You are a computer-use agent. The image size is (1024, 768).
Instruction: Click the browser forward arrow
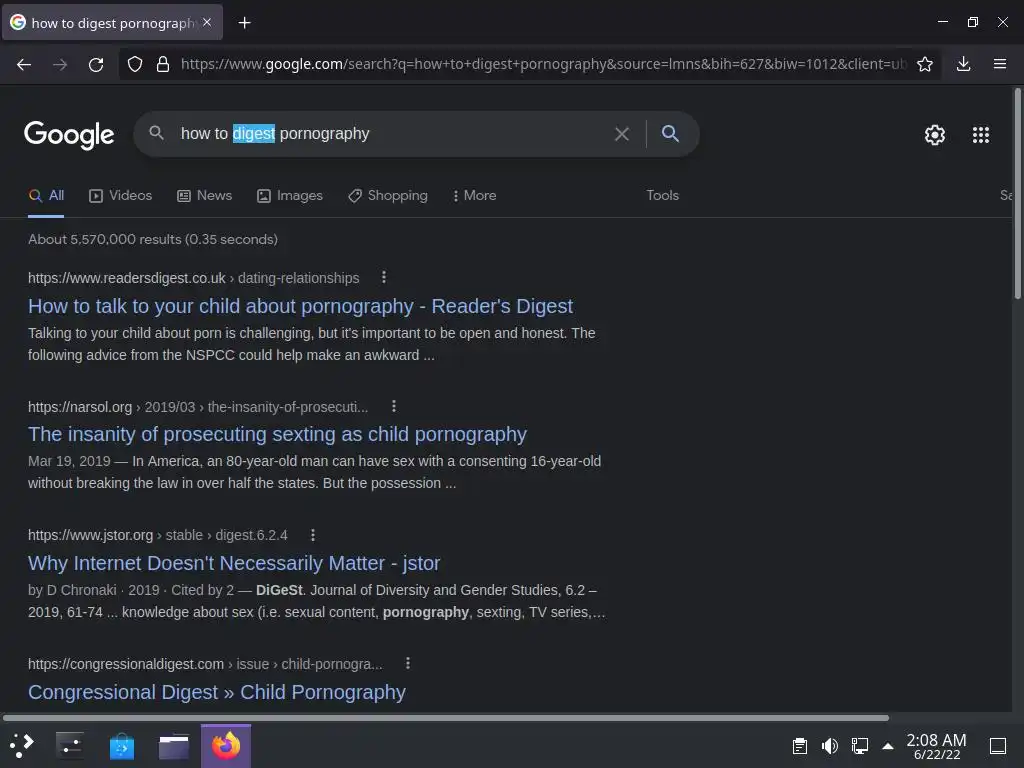(60, 64)
